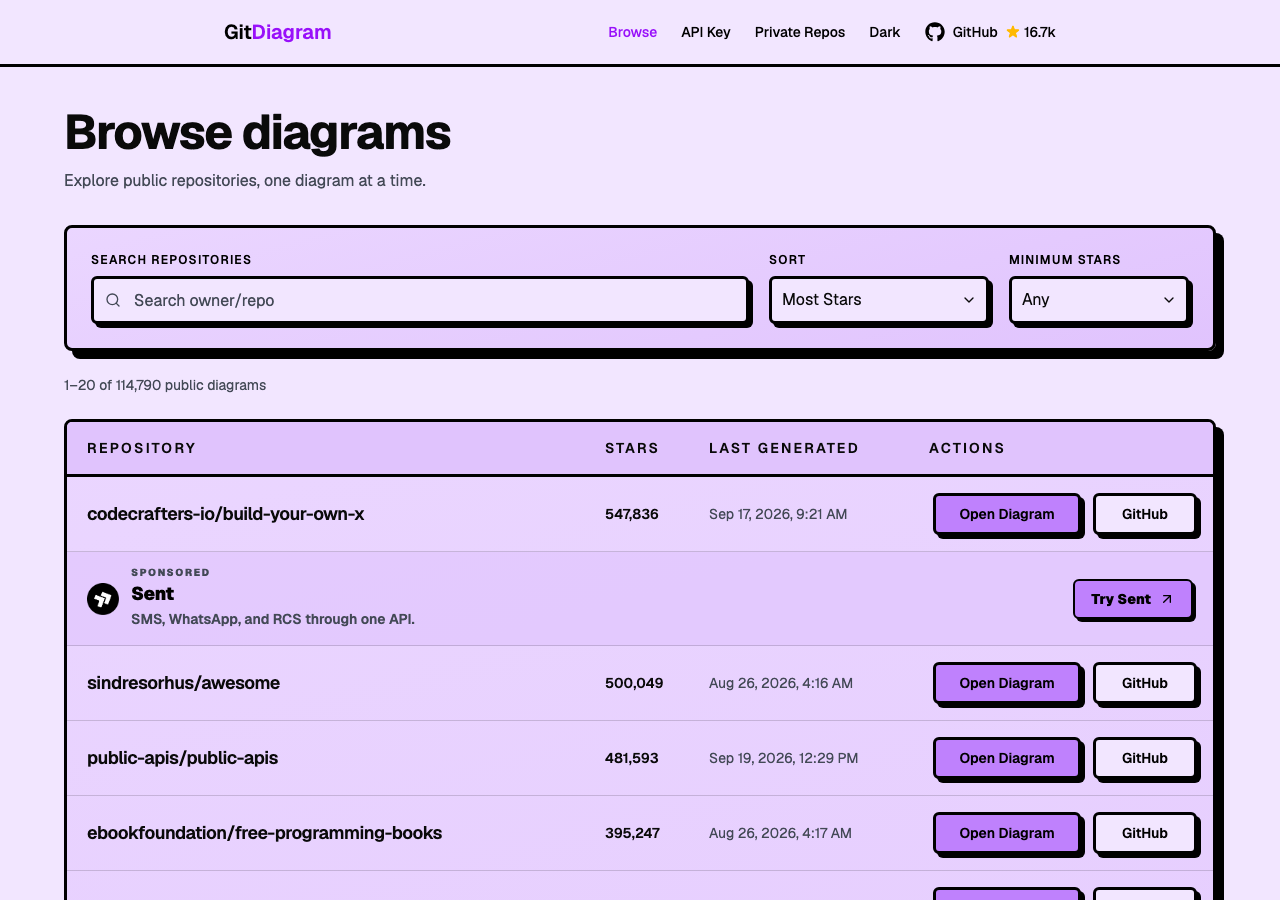1280x900 pixels.
Task: Click the Repository column header
Action: pyautogui.click(x=142, y=448)
